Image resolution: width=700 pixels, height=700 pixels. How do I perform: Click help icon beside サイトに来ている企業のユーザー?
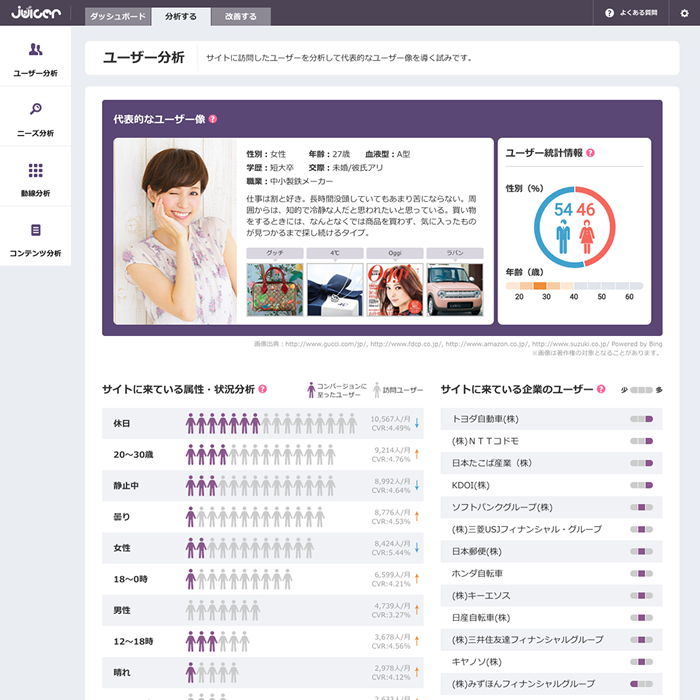point(601,389)
